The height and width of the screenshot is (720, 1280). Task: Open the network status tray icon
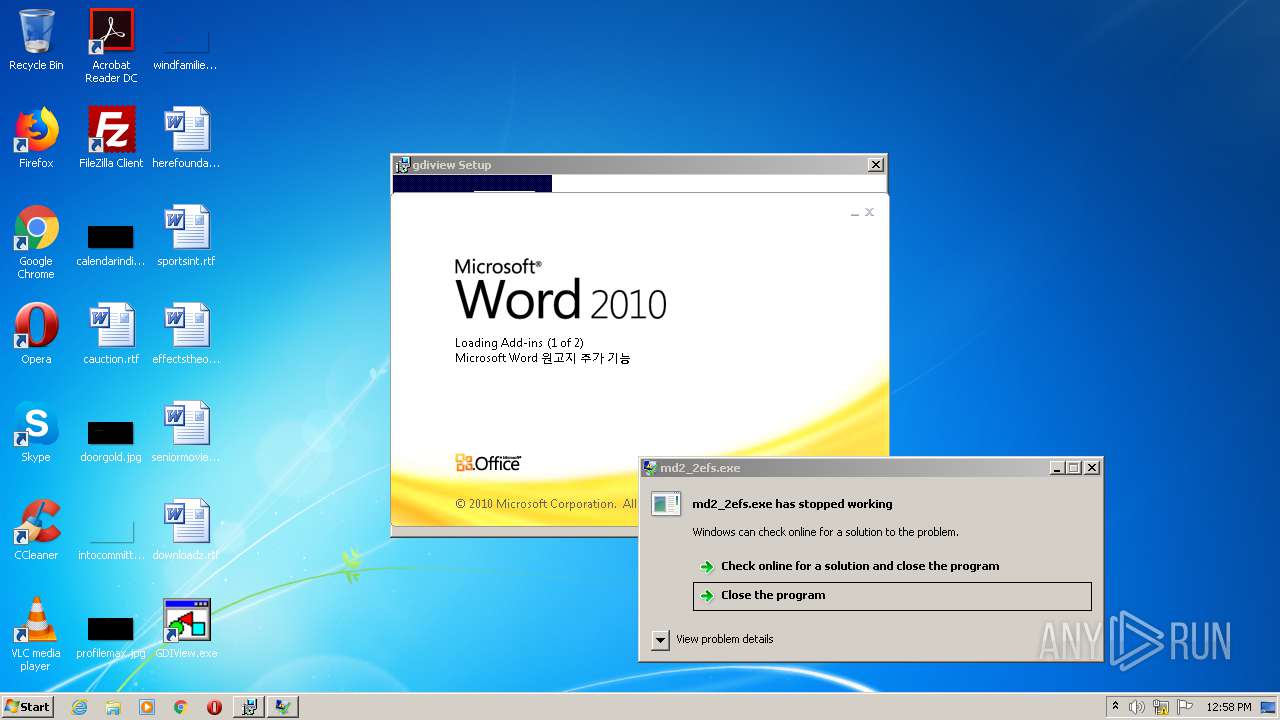click(x=1161, y=707)
